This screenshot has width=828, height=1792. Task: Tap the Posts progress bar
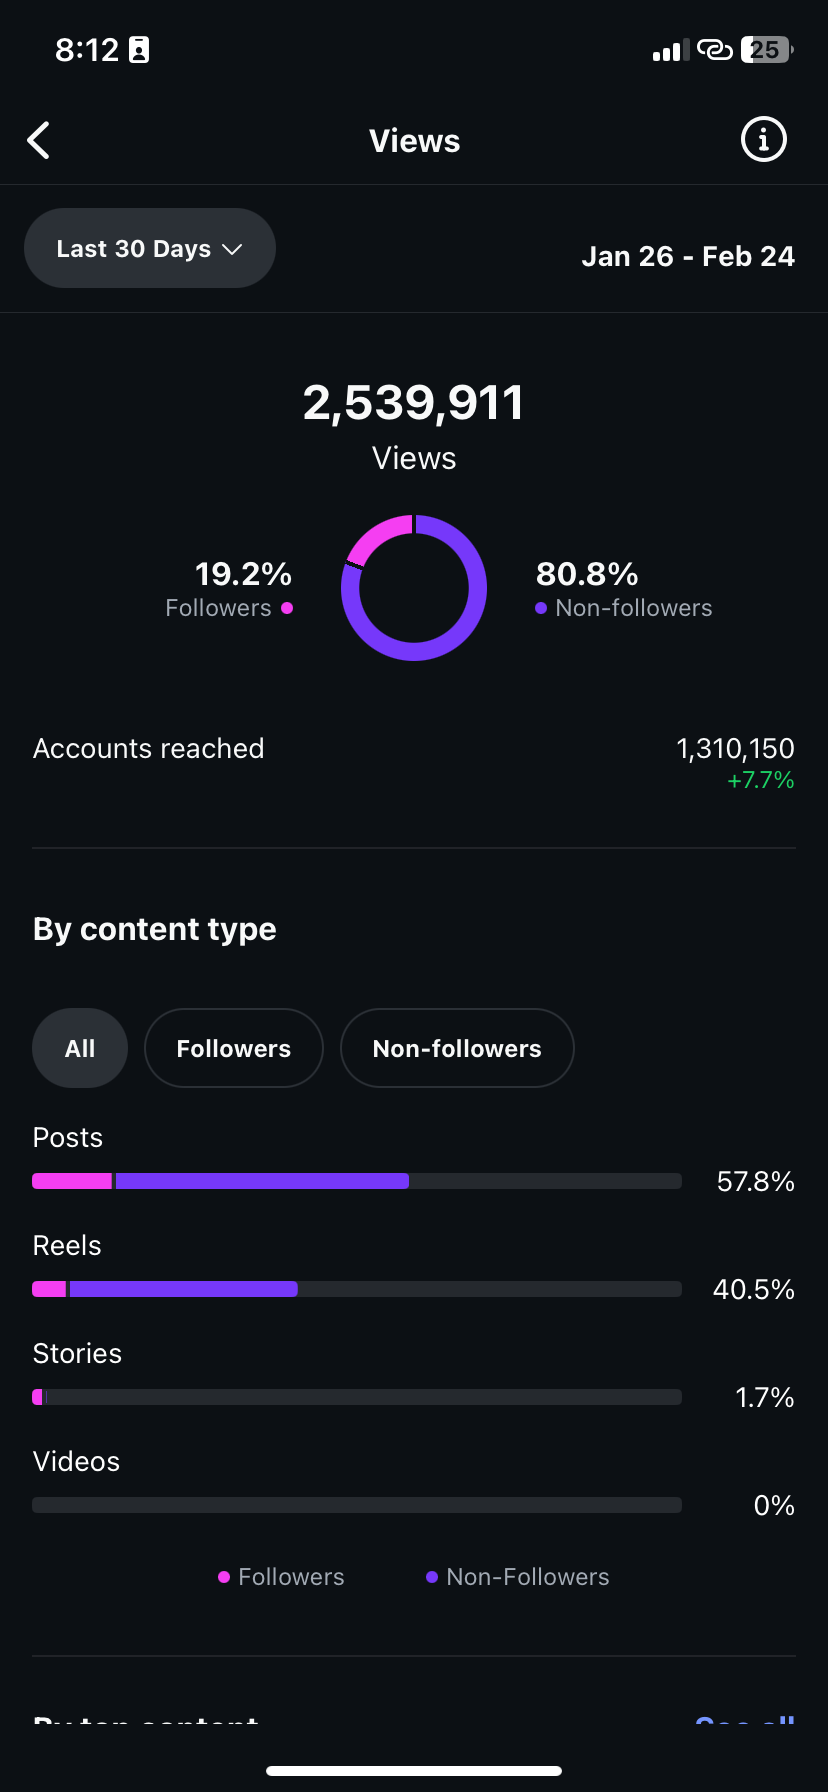tap(357, 1181)
